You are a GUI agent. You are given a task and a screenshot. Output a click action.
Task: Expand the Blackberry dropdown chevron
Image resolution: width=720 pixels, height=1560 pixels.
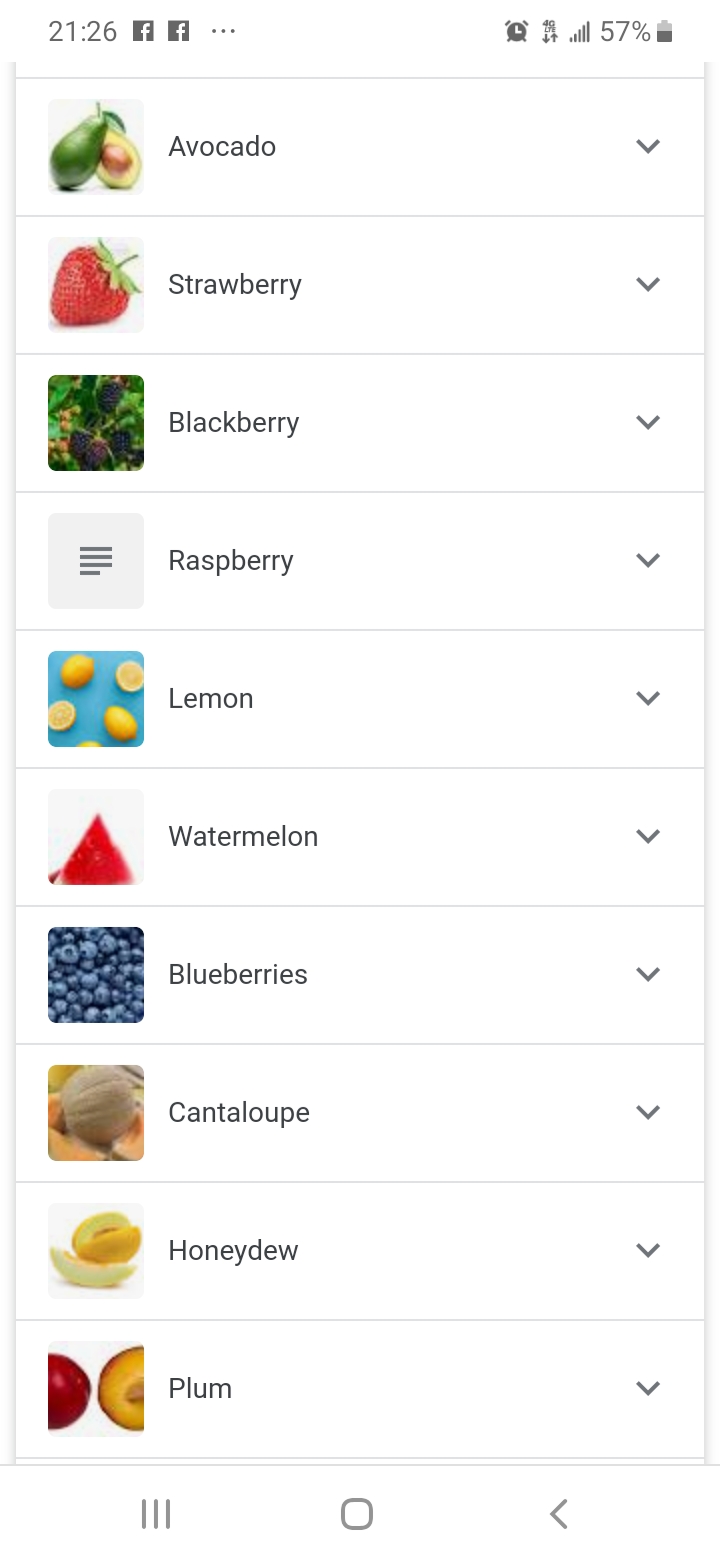[648, 422]
